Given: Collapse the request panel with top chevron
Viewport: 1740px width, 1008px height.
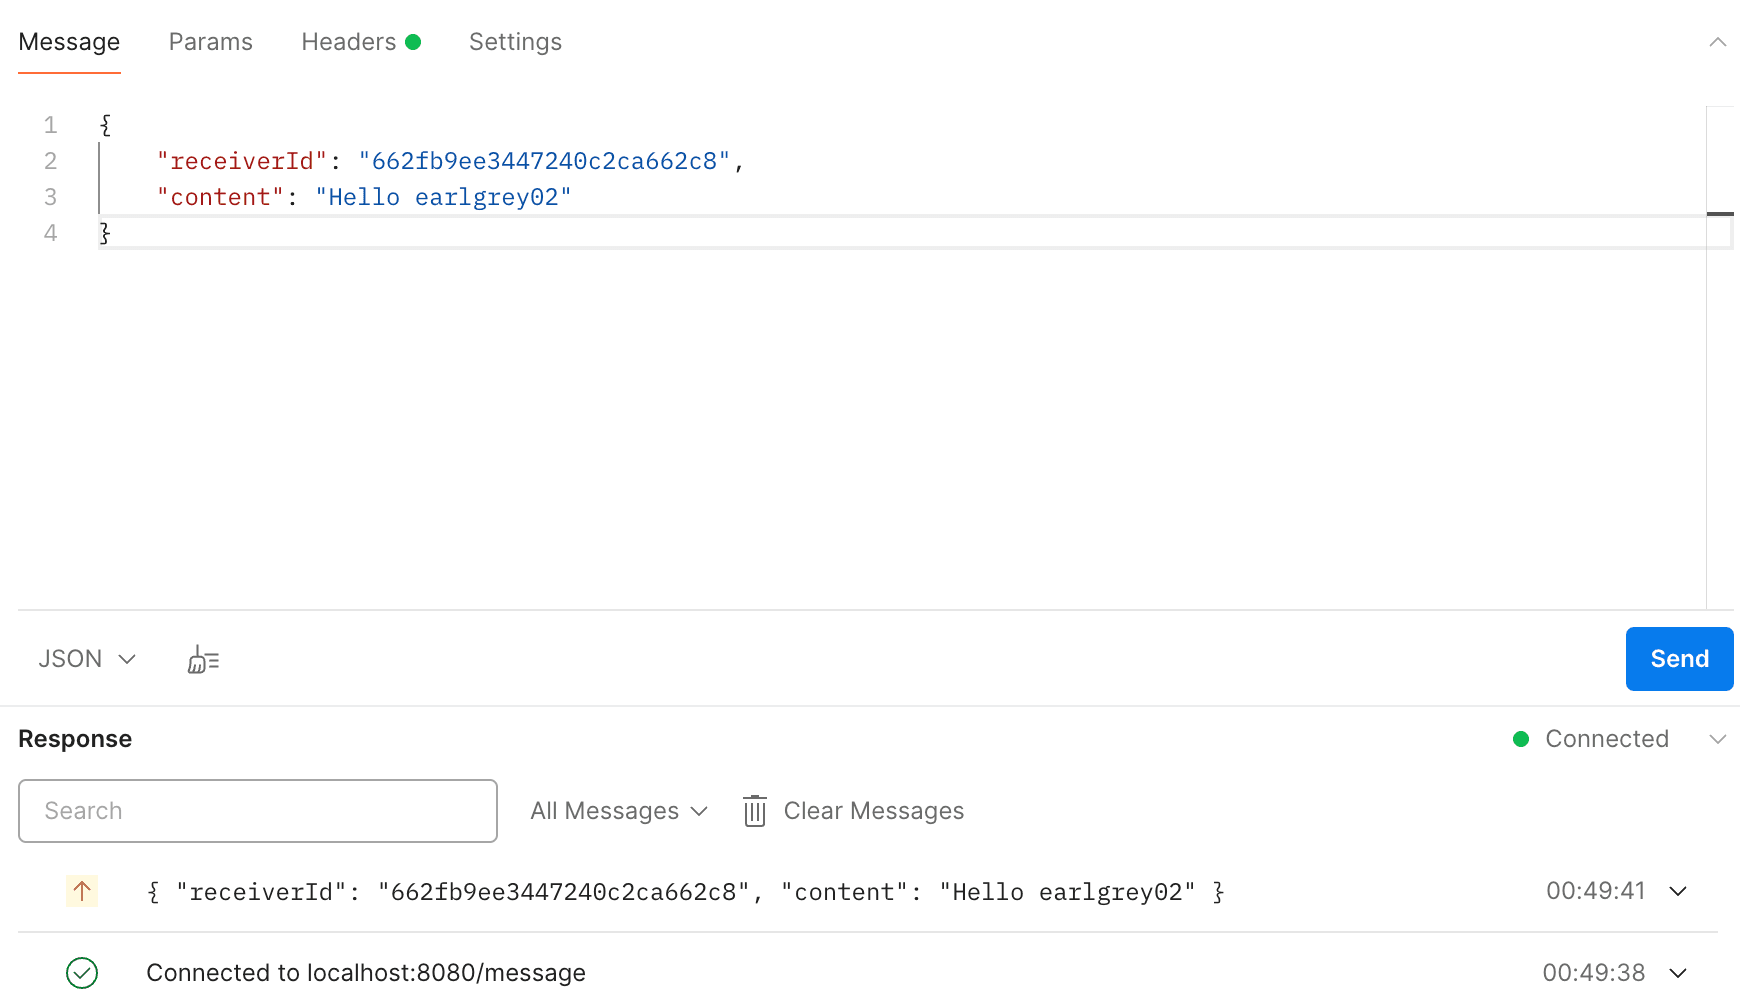Looking at the screenshot, I should [x=1718, y=42].
